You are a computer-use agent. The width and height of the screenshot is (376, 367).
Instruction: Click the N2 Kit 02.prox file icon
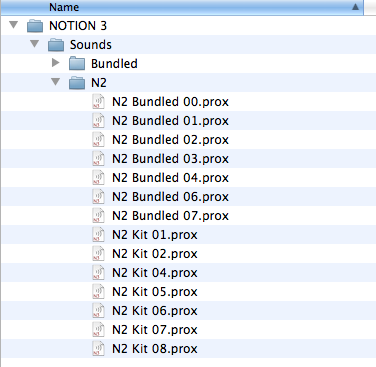pyautogui.click(x=98, y=253)
